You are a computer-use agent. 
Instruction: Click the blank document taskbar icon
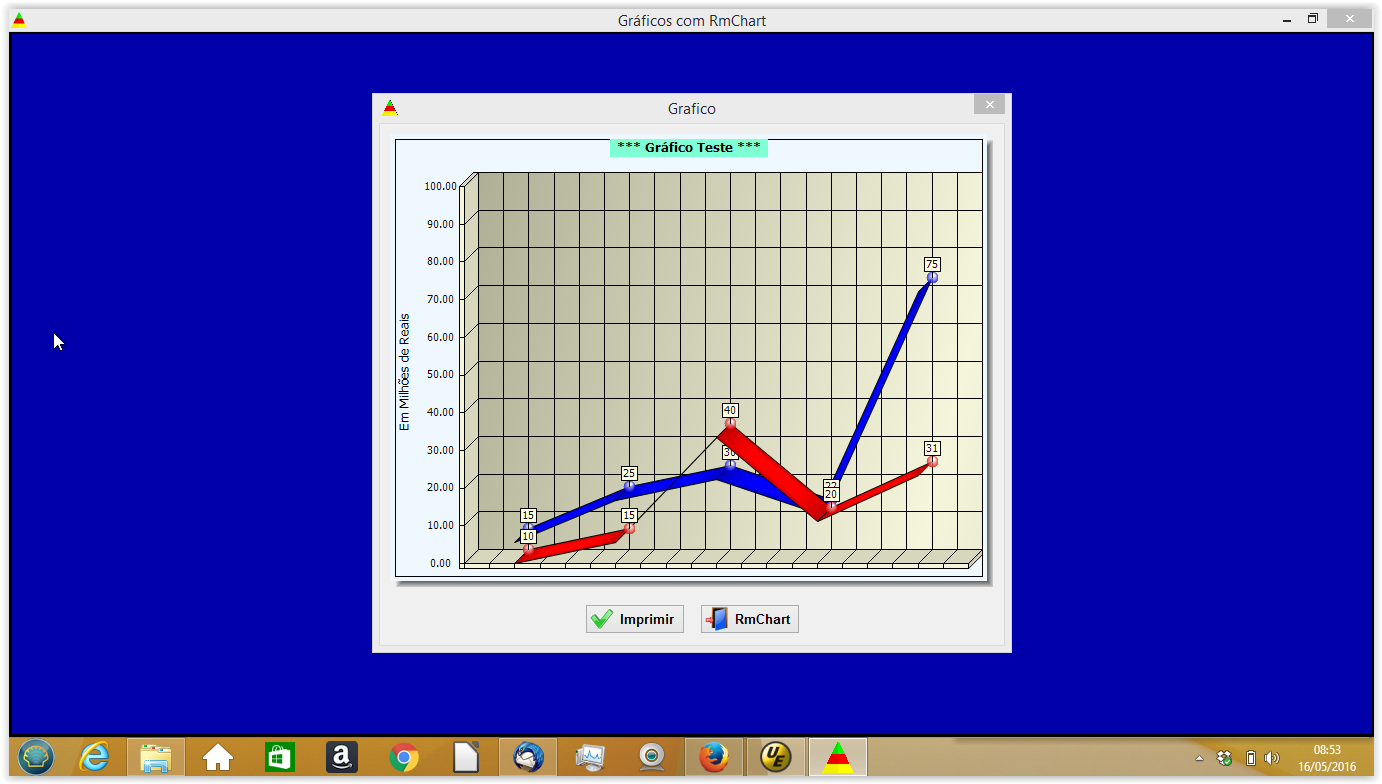pyautogui.click(x=466, y=758)
